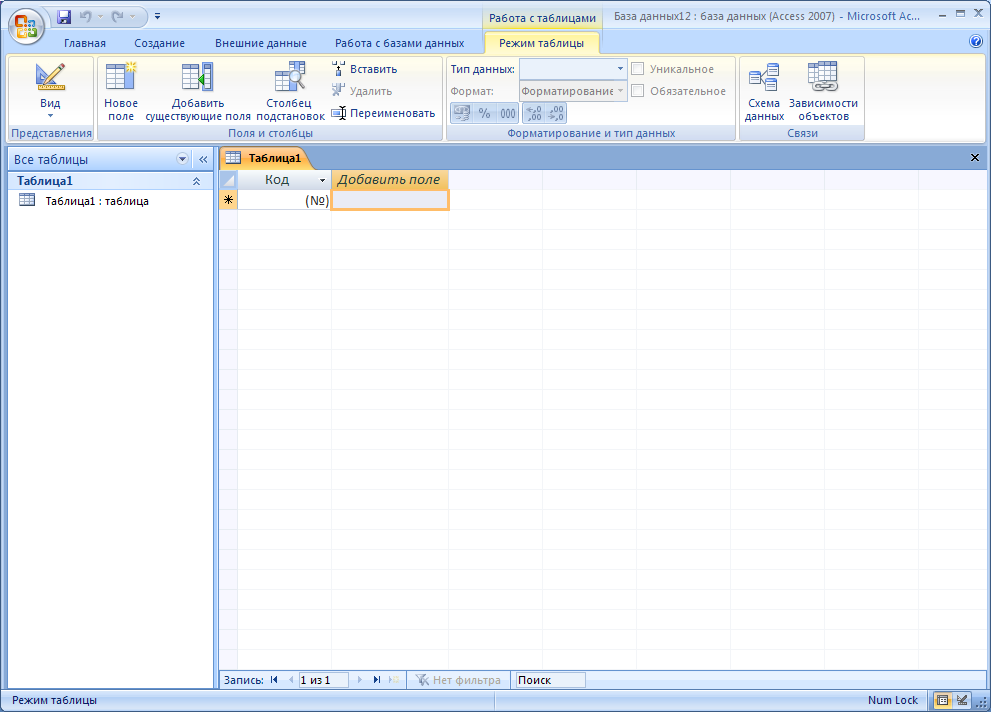Add a Новое поле new field
The height and width of the screenshot is (712, 991).
click(x=121, y=91)
